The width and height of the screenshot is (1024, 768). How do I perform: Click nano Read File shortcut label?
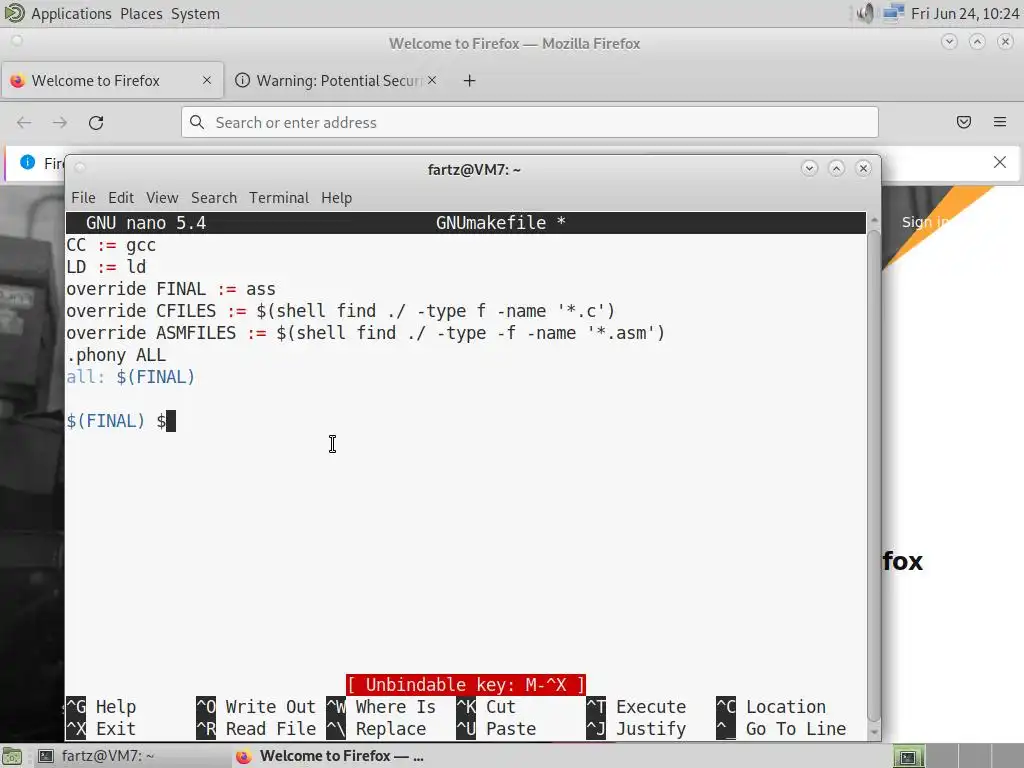point(270,729)
